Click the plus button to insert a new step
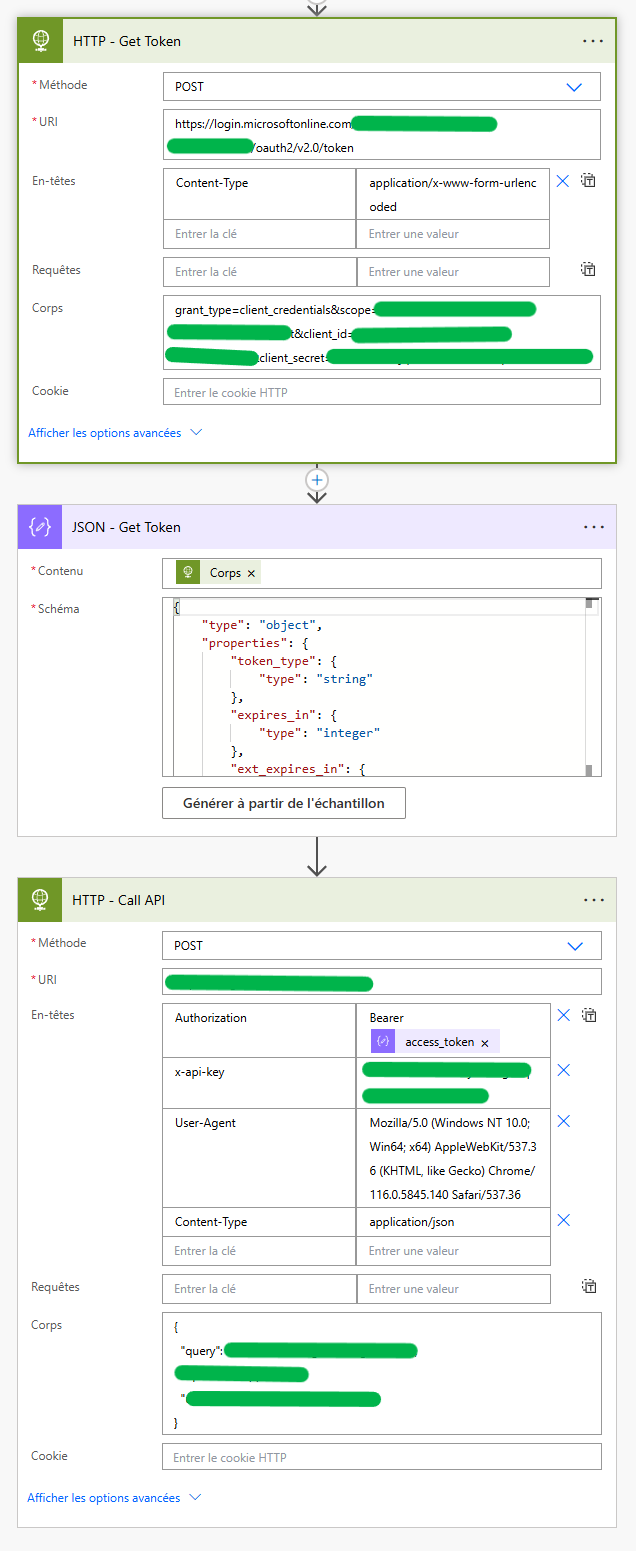The width and height of the screenshot is (636, 1551). [x=317, y=479]
